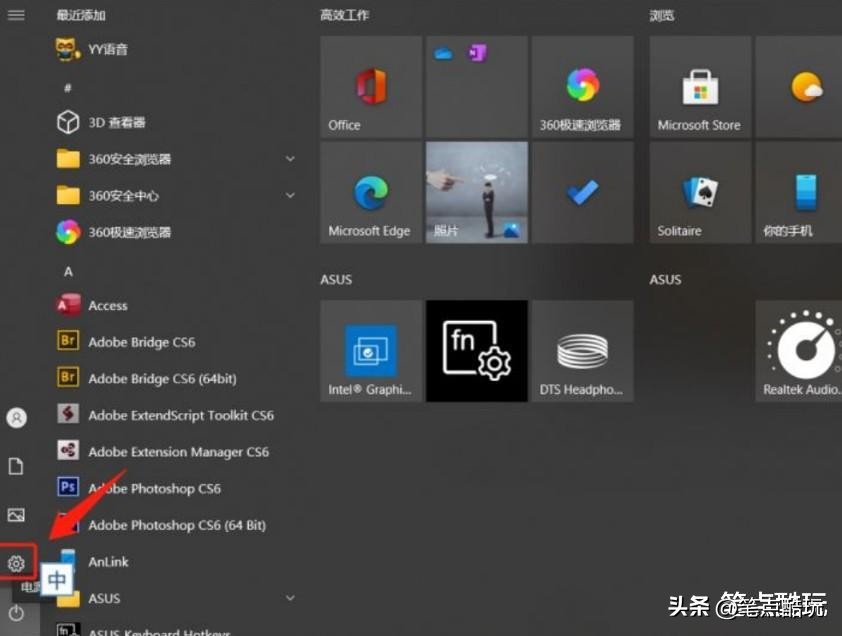This screenshot has width=842, height=636.
Task: Expand the 360安全浏览器 folder chevron
Action: pos(289,158)
